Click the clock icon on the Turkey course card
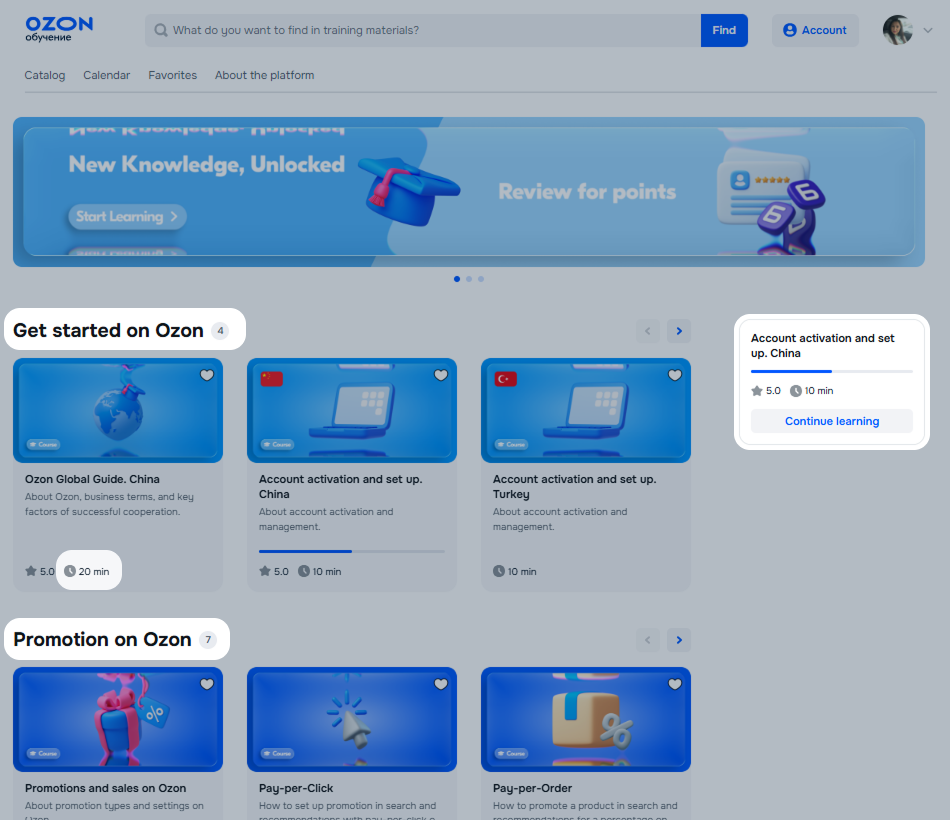This screenshot has width=950, height=820. coord(499,571)
